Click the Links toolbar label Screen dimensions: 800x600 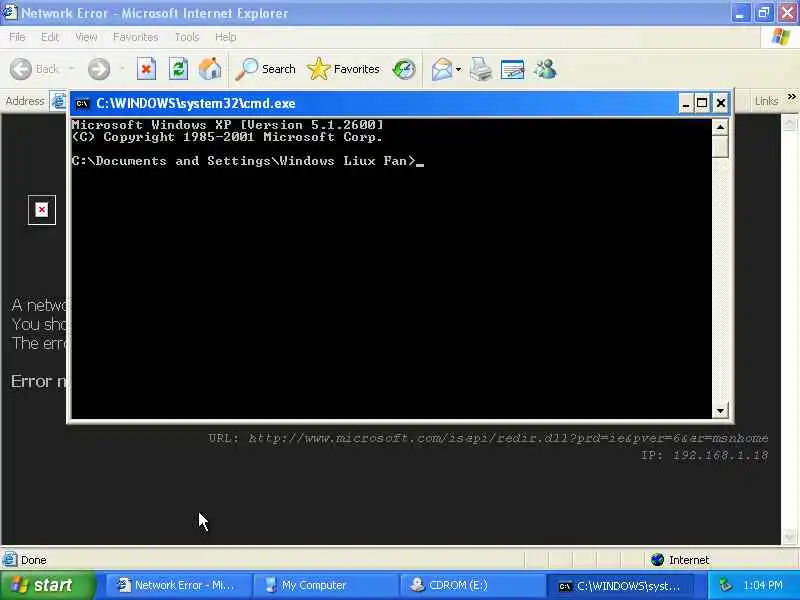pos(766,101)
